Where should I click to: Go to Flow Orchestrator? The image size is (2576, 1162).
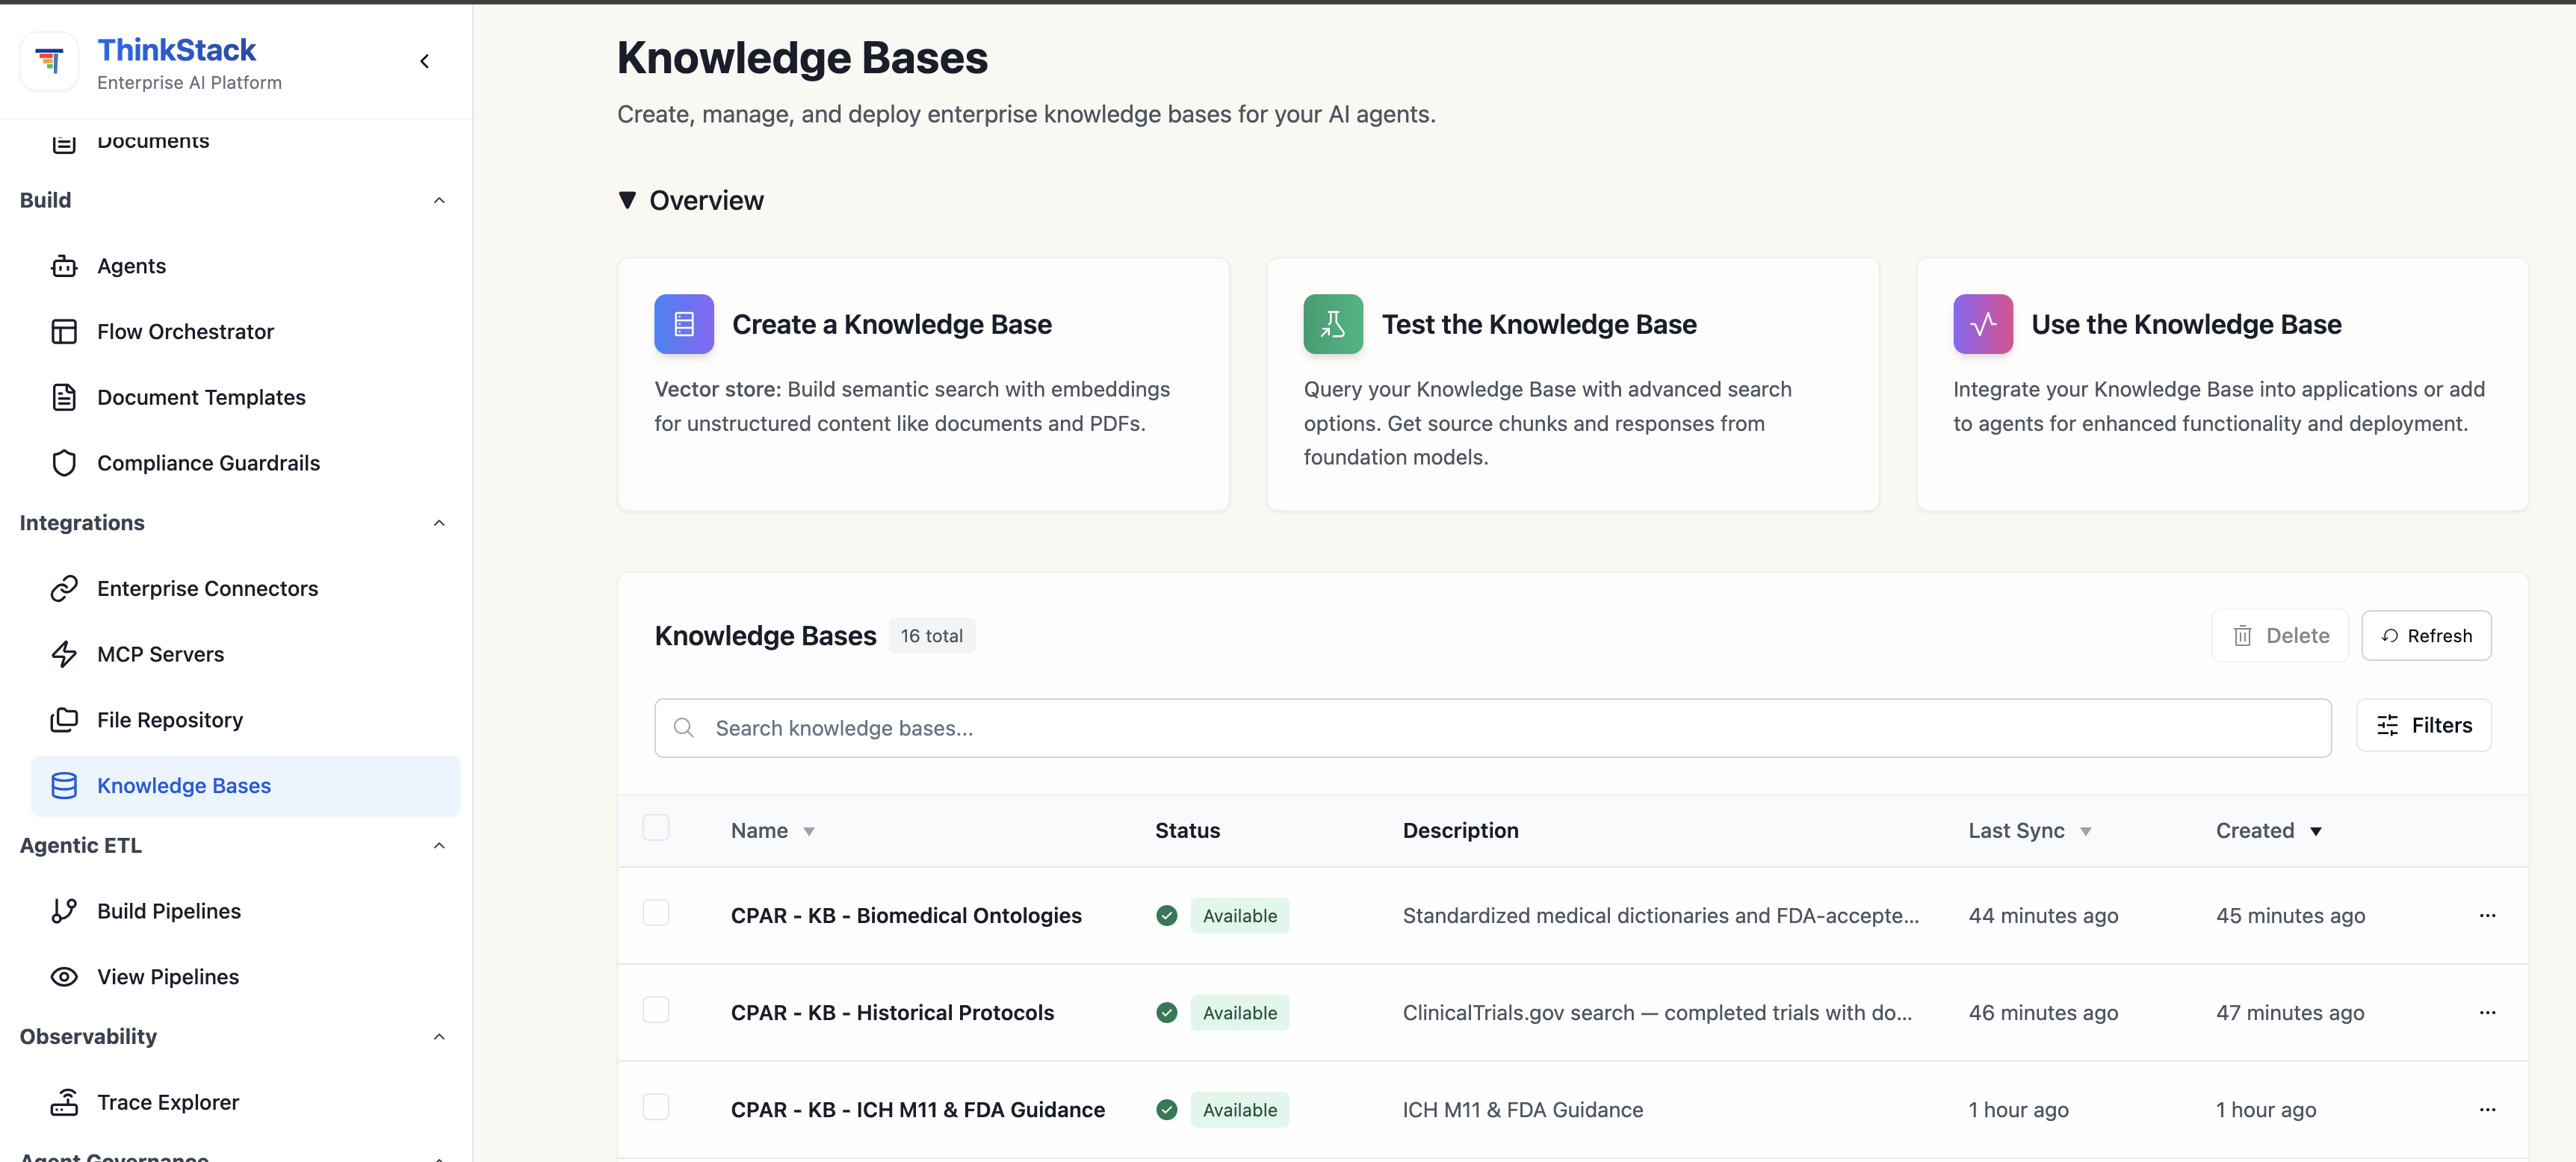[x=245, y=332]
